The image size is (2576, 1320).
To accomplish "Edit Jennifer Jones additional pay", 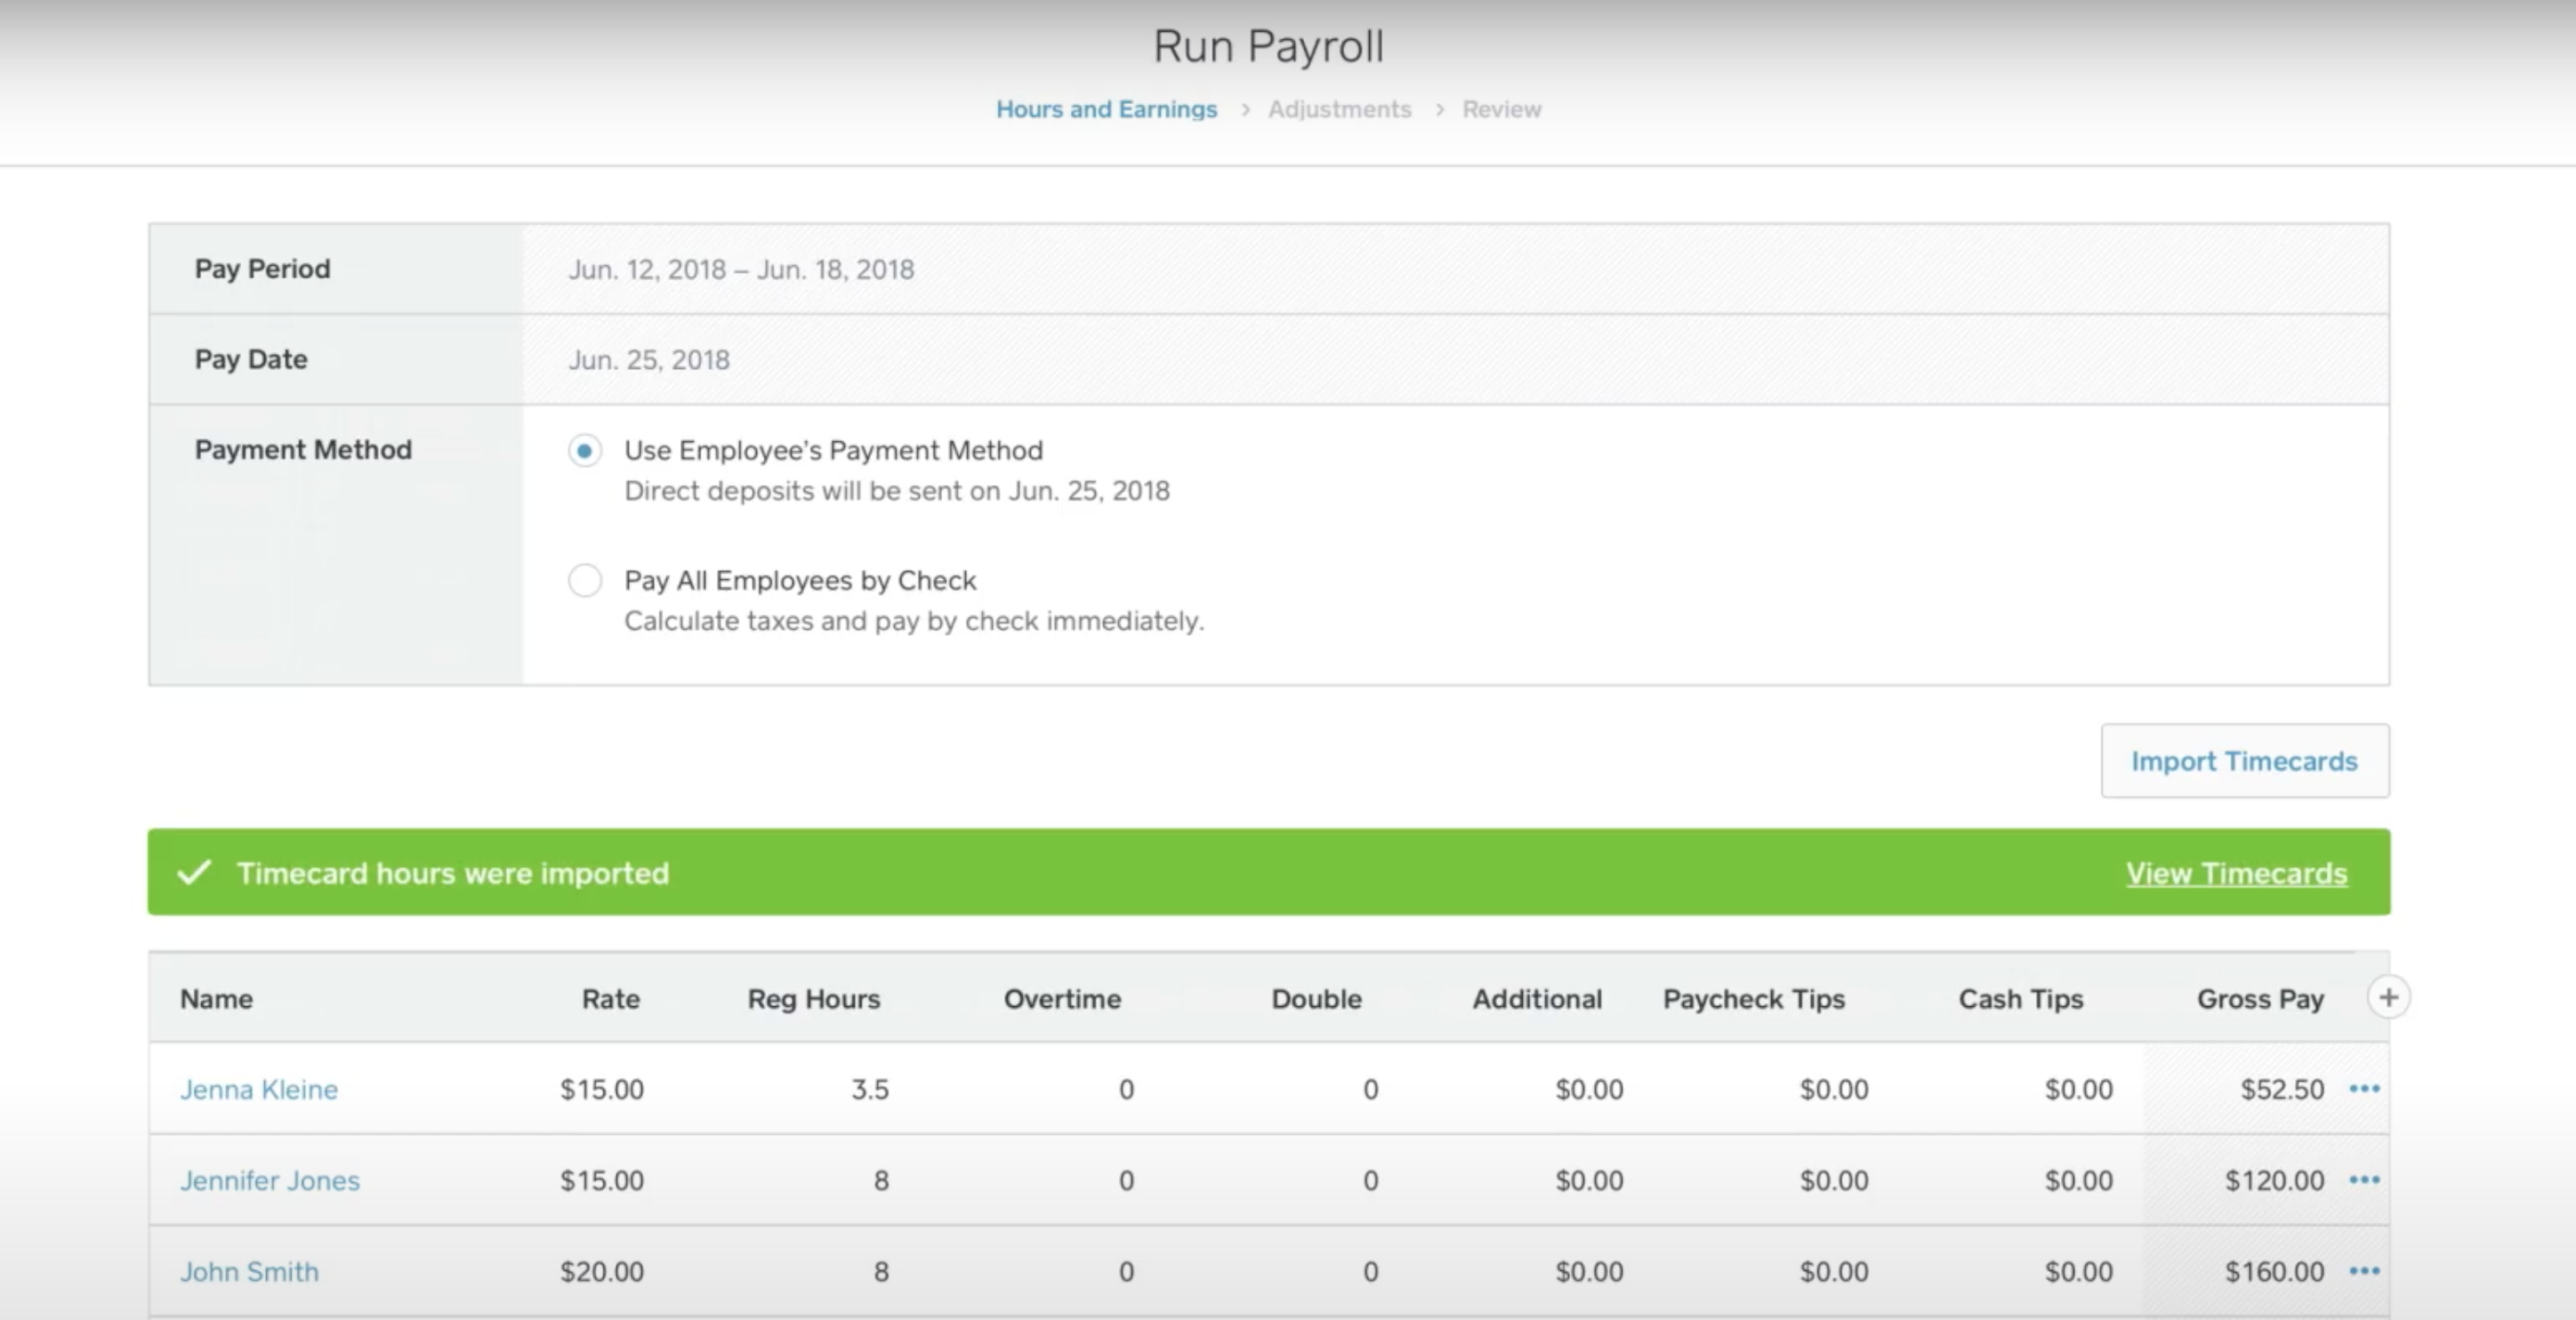I will [x=1589, y=1180].
